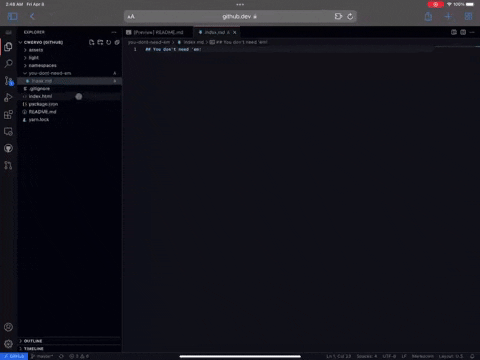Close the index.md editor tab

point(235,32)
